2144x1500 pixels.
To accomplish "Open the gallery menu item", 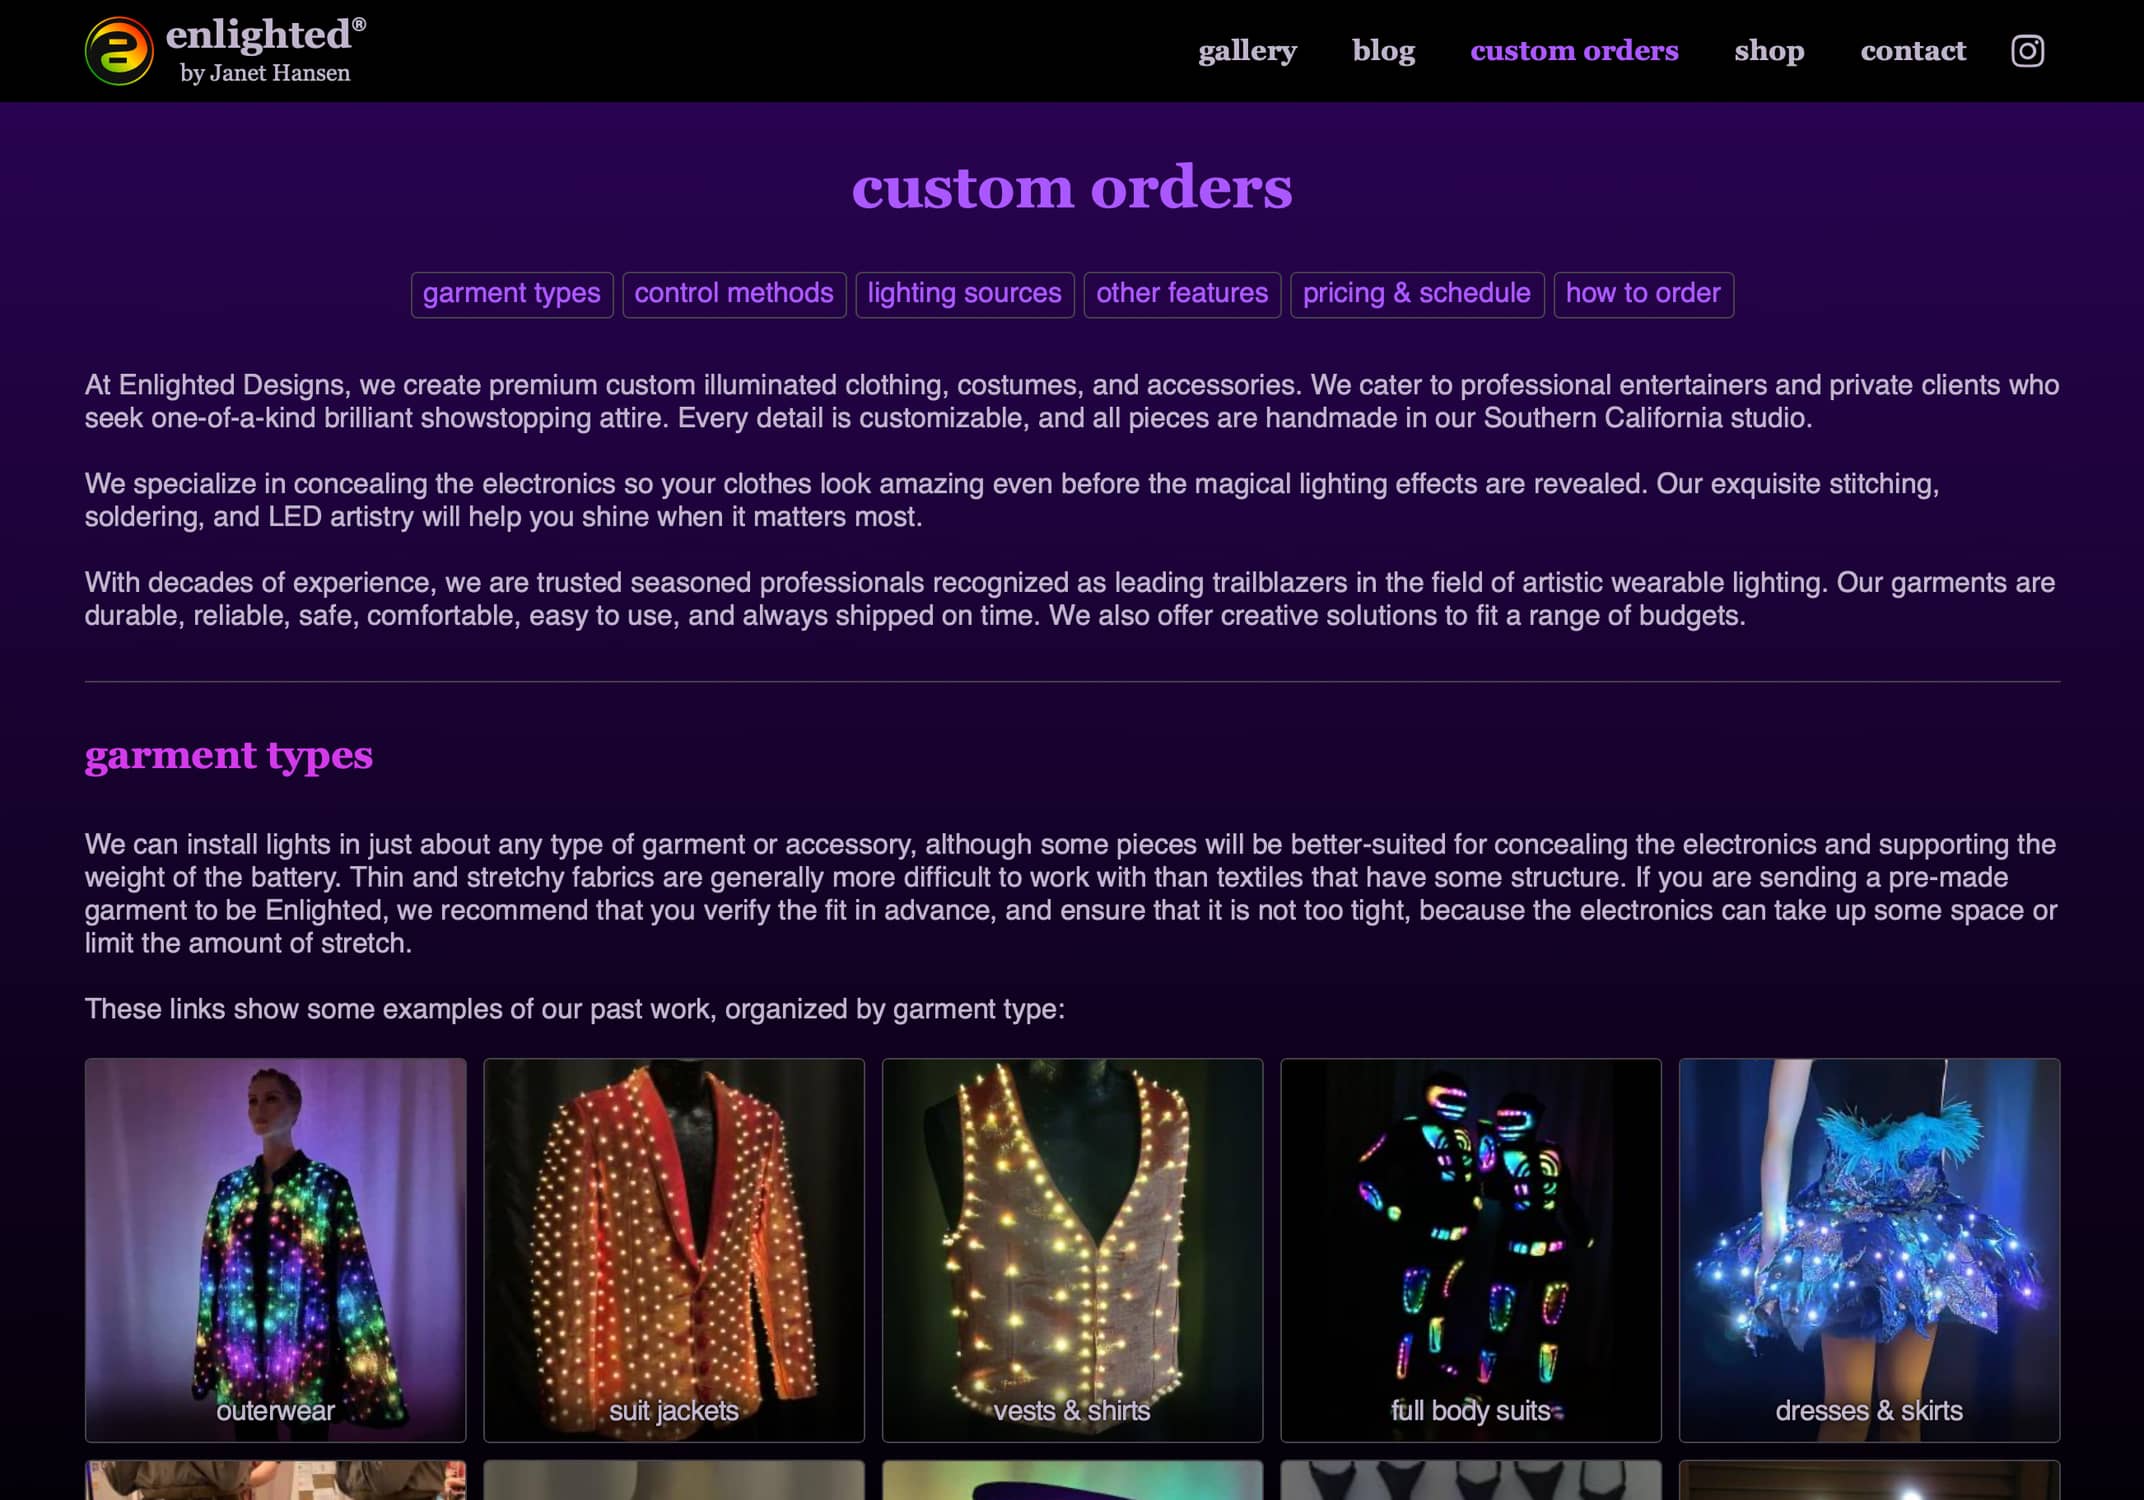I will pos(1247,51).
